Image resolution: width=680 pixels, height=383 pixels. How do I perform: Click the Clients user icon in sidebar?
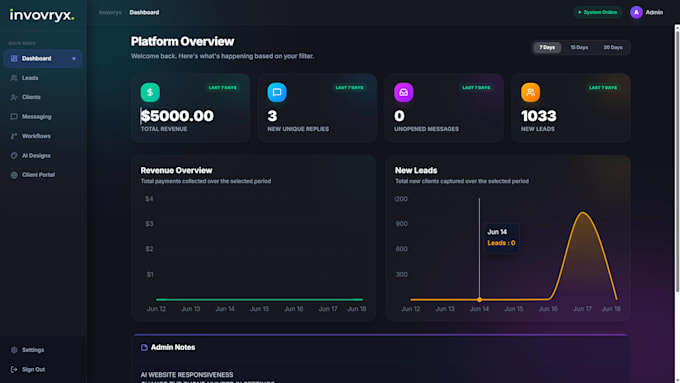14,97
